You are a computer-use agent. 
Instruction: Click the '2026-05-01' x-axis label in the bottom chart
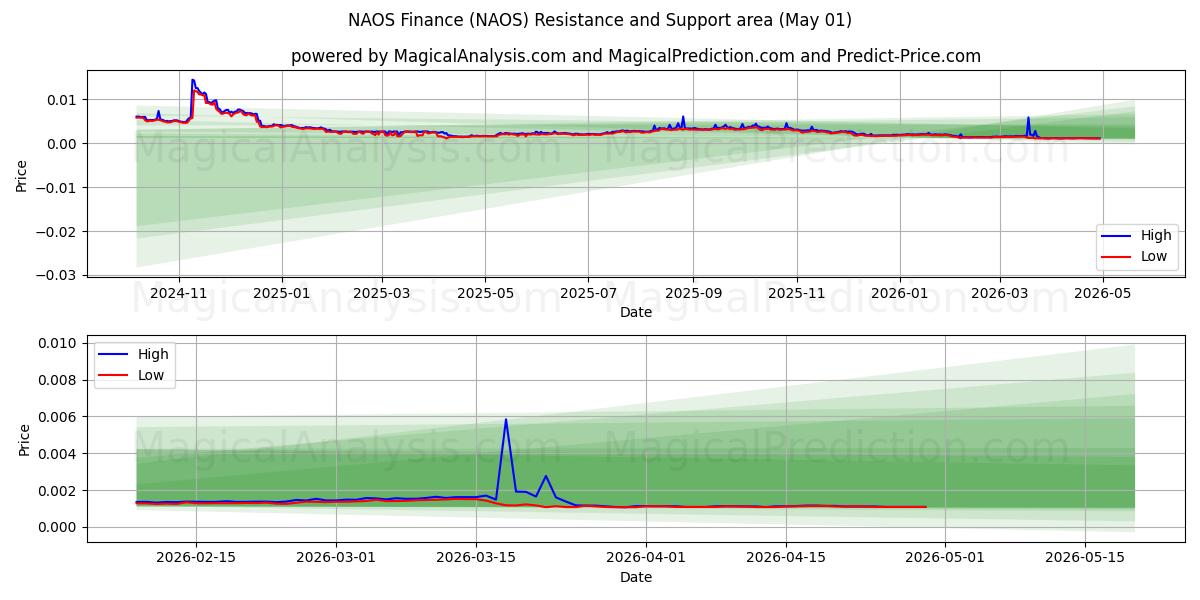point(946,560)
